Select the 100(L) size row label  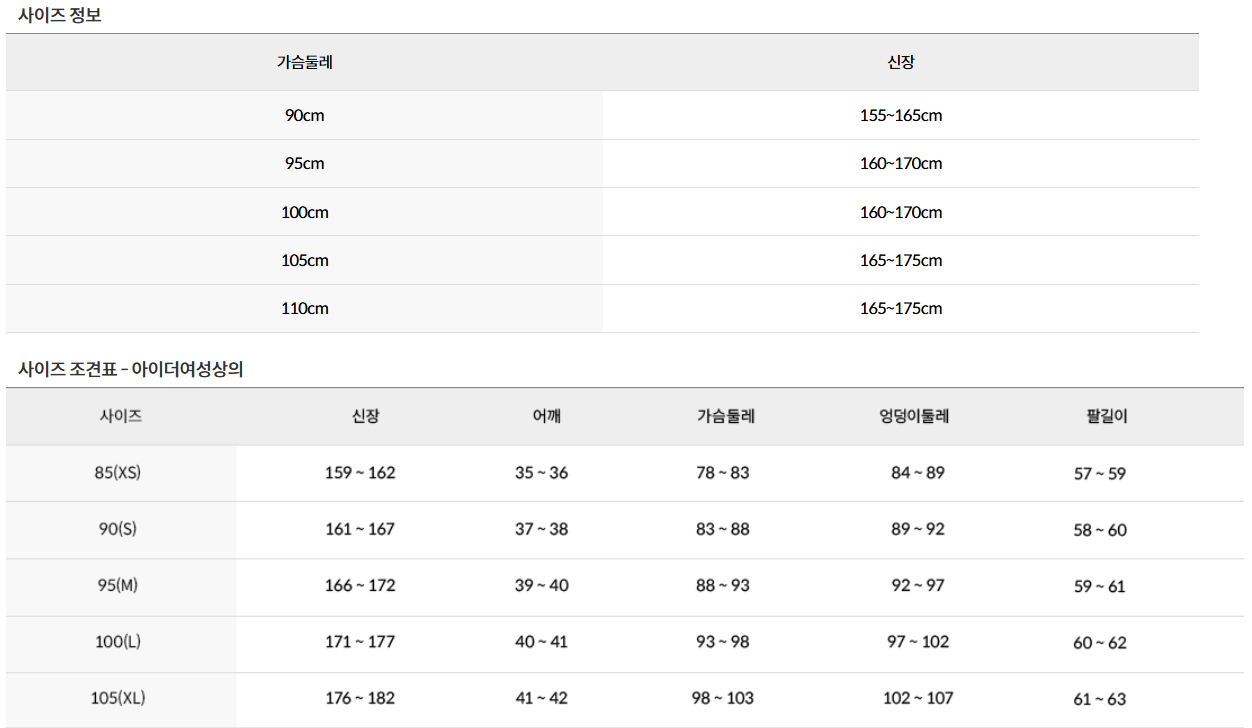[118, 642]
